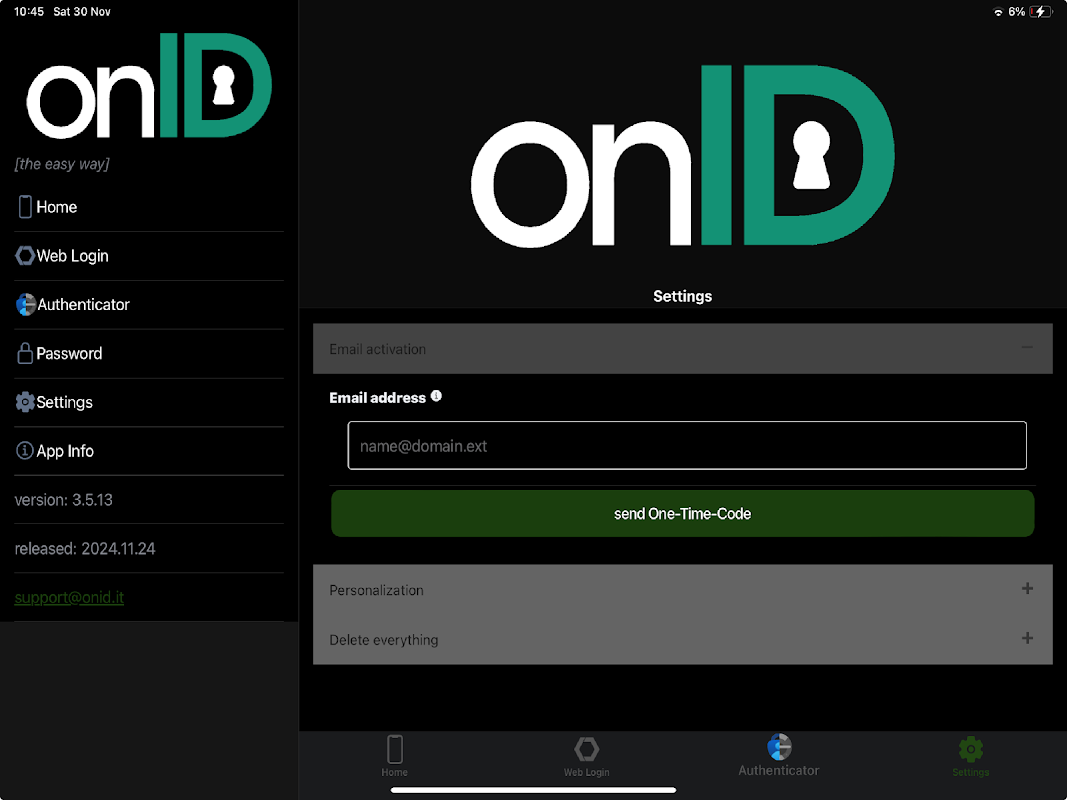
Task: Tap the 6% battery percentage
Action: [1017, 12]
